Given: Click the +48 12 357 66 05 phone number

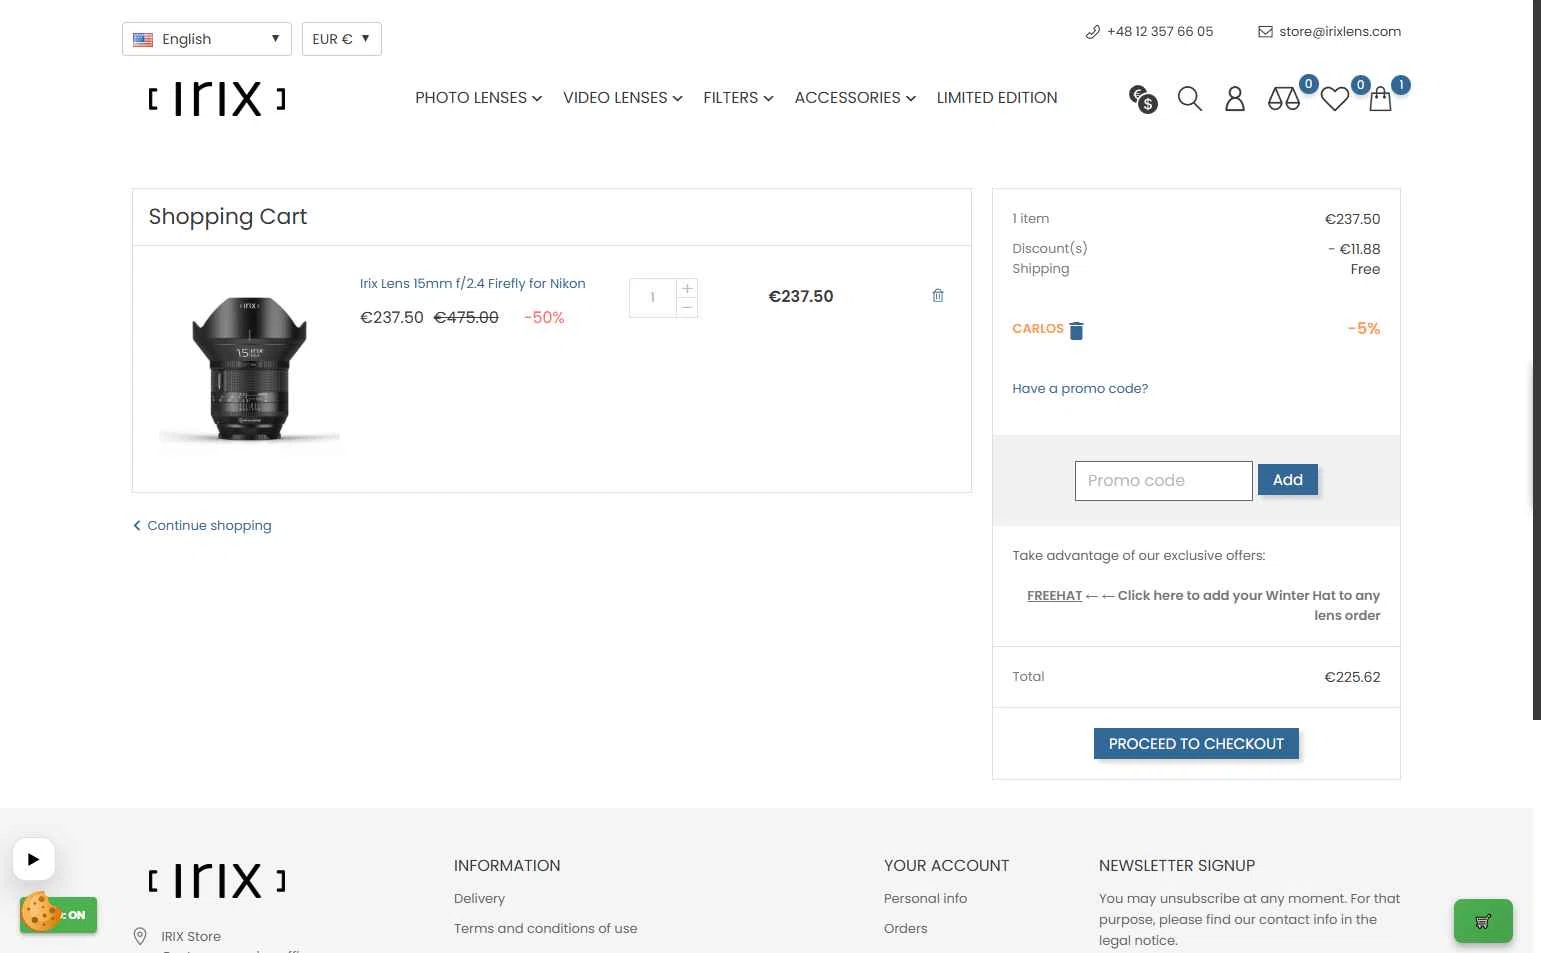Looking at the screenshot, I should pos(1160,32).
